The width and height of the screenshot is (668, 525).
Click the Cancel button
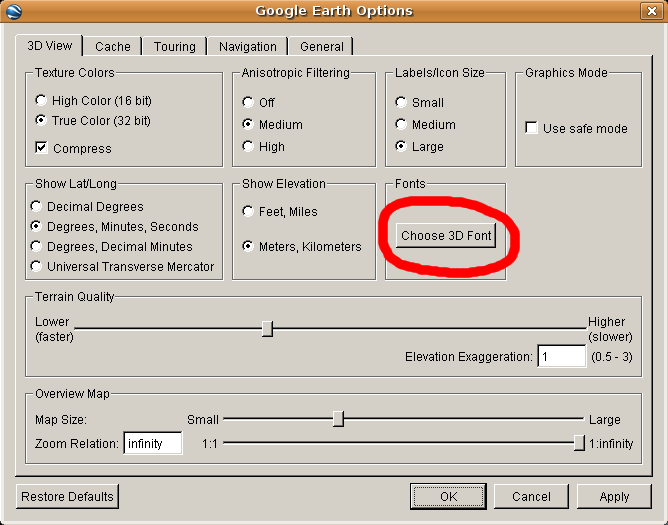click(x=531, y=496)
